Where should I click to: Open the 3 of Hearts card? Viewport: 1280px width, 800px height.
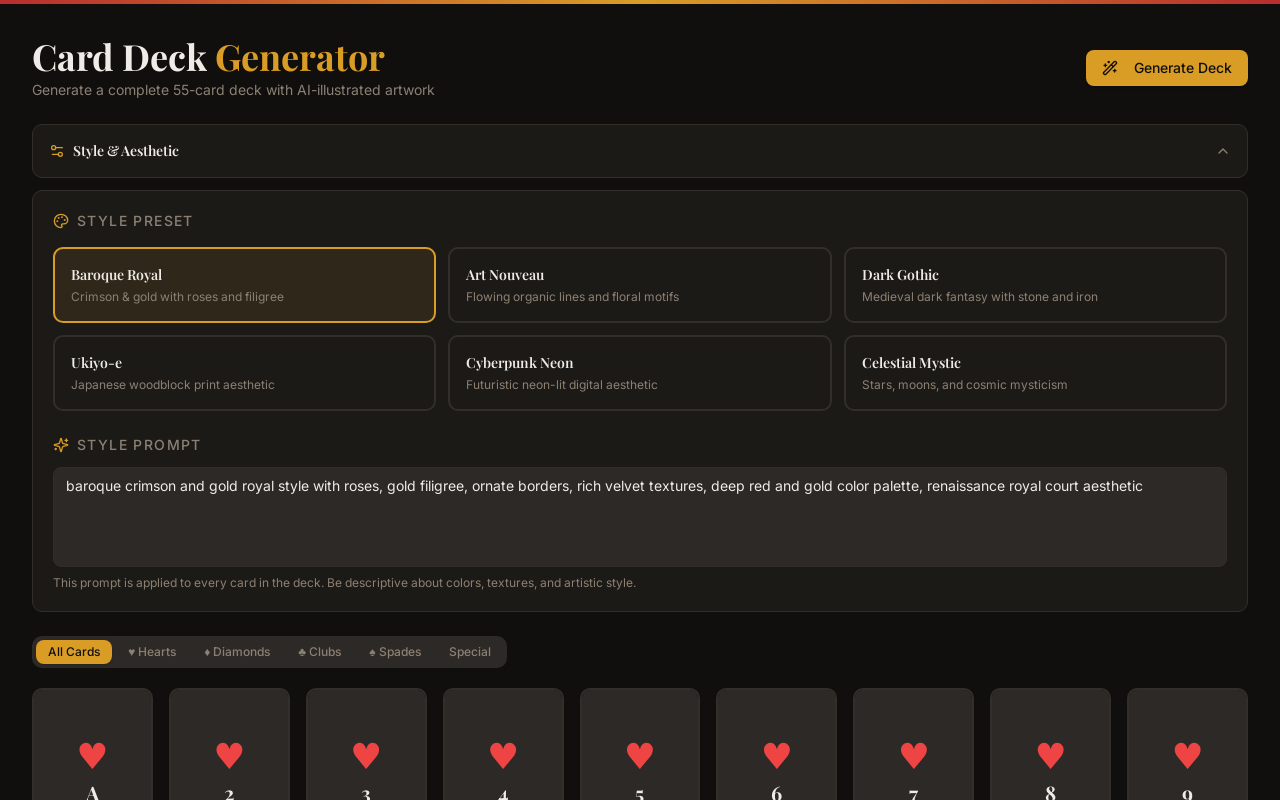[366, 744]
